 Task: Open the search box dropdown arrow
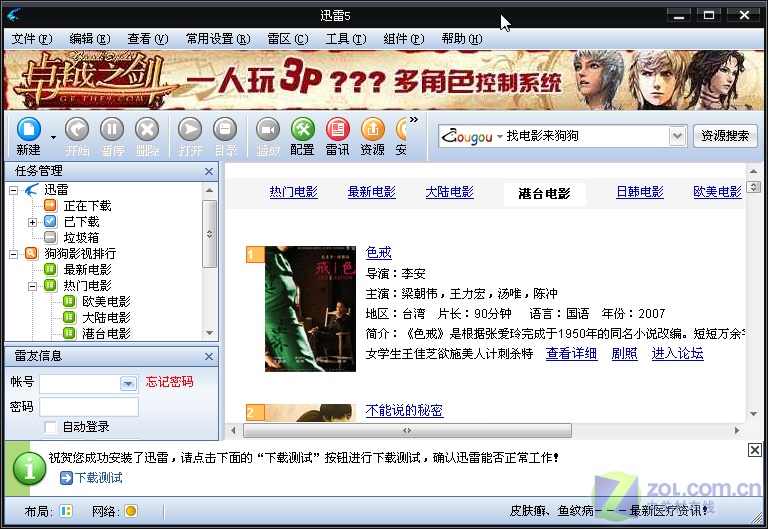(677, 136)
